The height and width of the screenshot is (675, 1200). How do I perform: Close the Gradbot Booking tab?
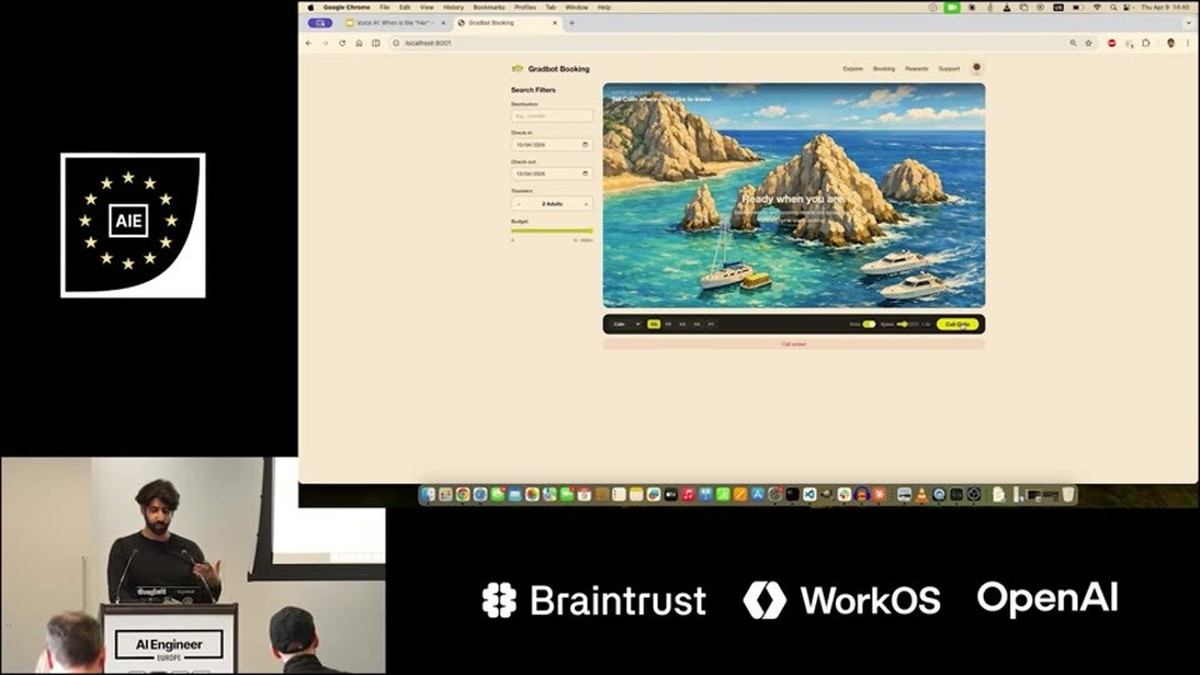(556, 22)
